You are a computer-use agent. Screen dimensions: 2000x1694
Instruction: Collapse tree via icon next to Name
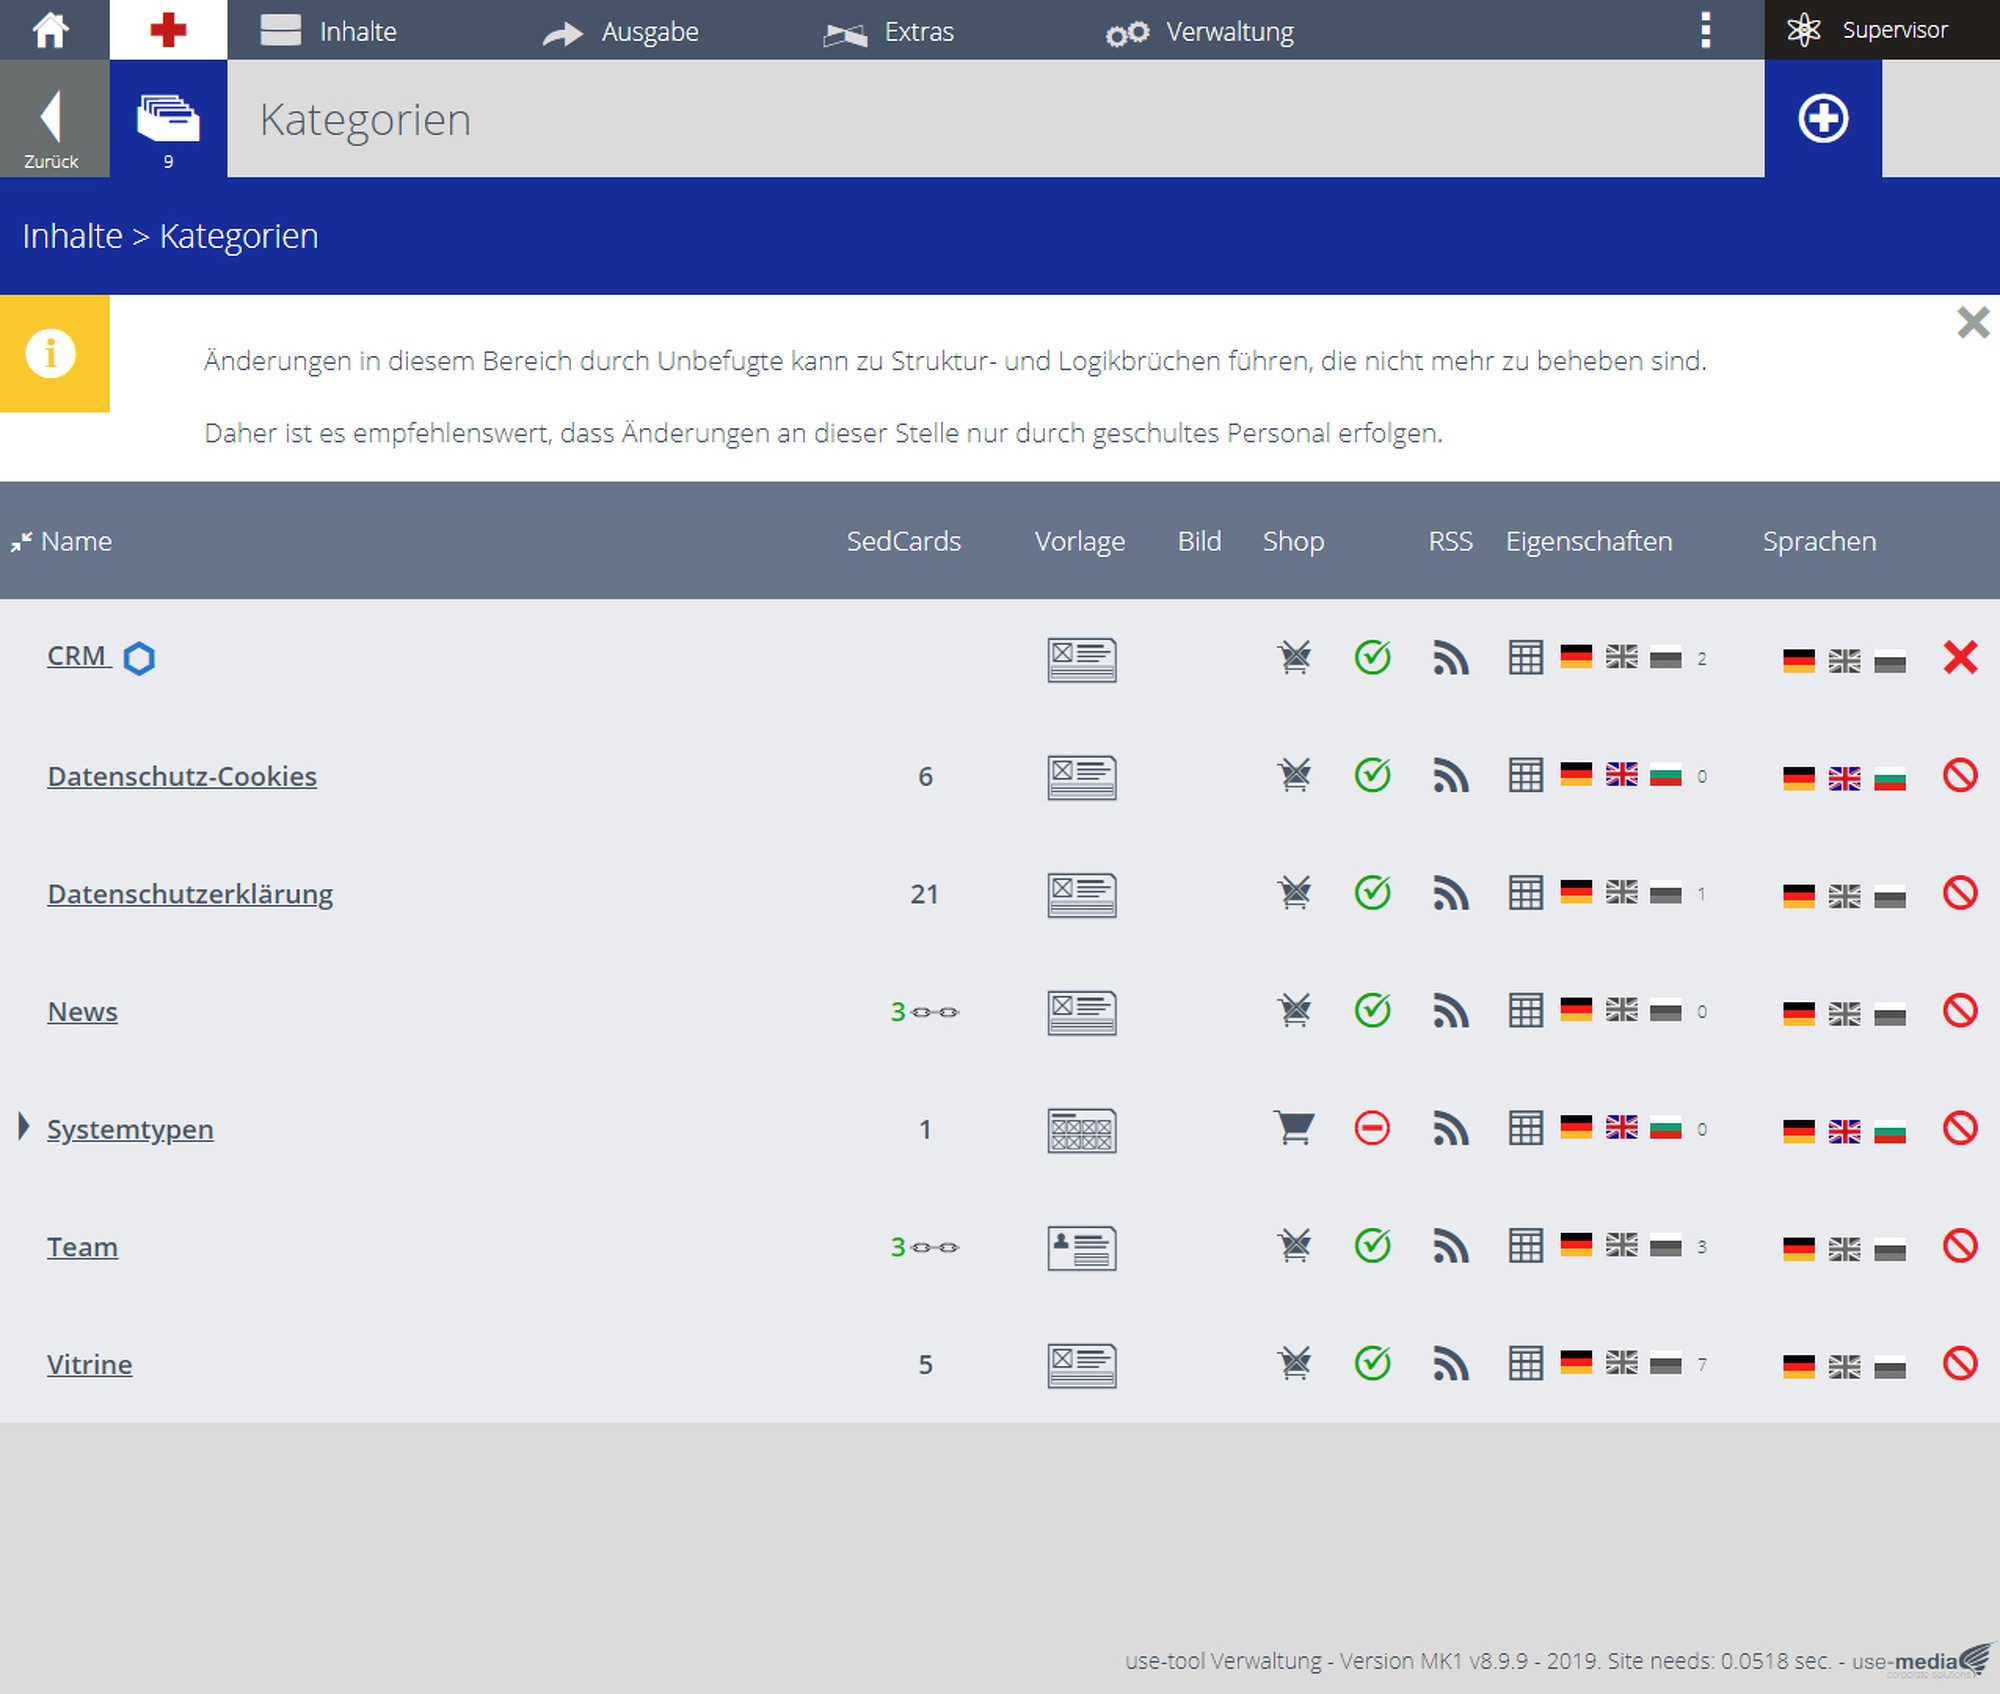click(x=21, y=542)
